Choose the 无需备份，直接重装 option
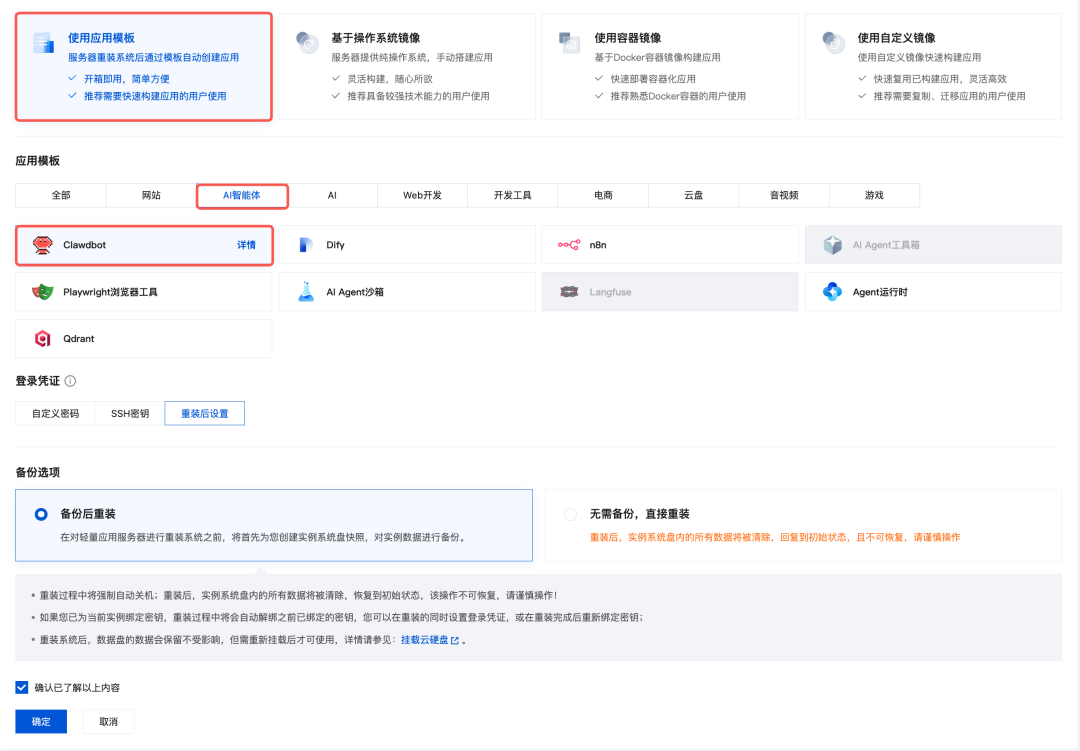 (570, 514)
